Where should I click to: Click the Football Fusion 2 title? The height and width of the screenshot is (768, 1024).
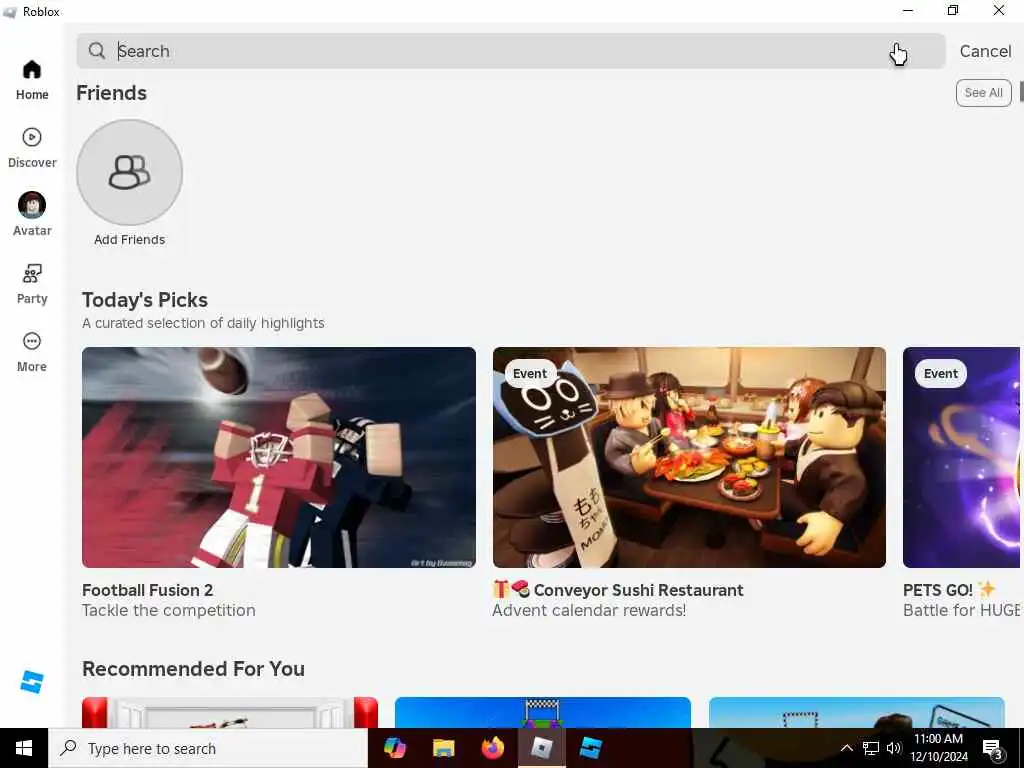[148, 590]
